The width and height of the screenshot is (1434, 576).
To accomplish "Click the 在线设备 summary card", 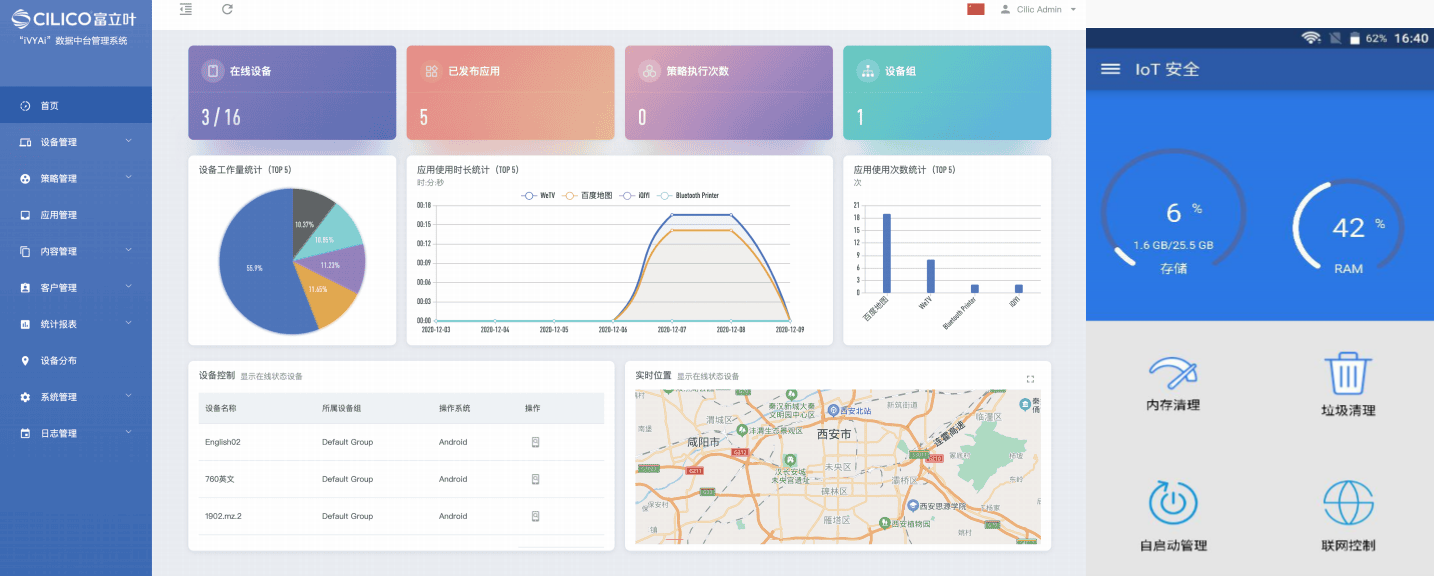I will (x=292, y=92).
